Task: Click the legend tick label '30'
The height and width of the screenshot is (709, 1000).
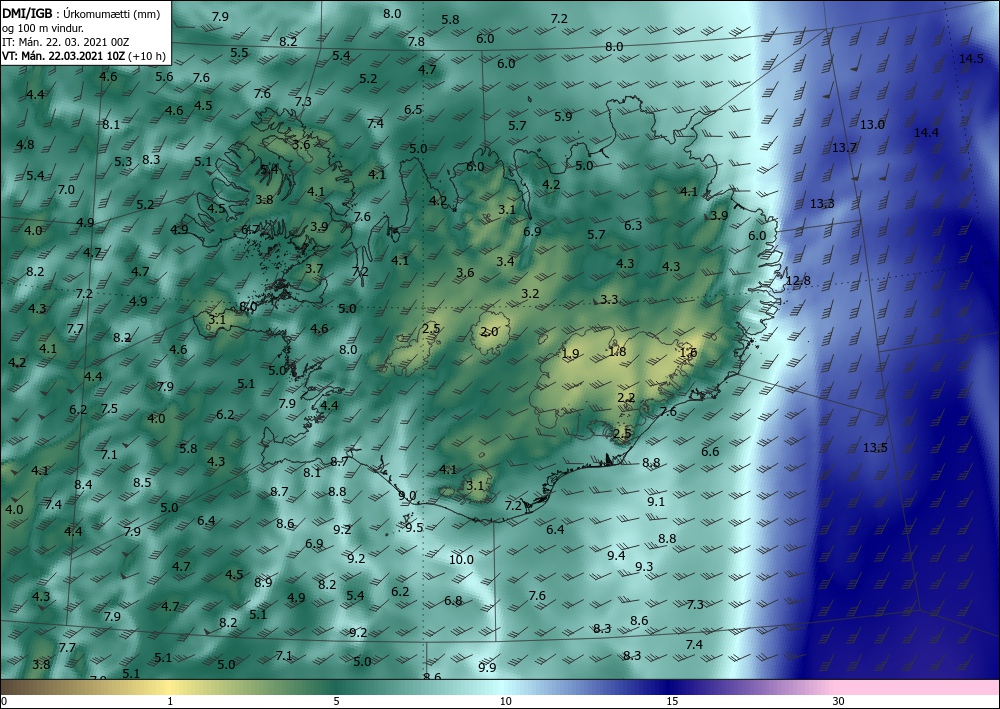Action: (x=838, y=702)
